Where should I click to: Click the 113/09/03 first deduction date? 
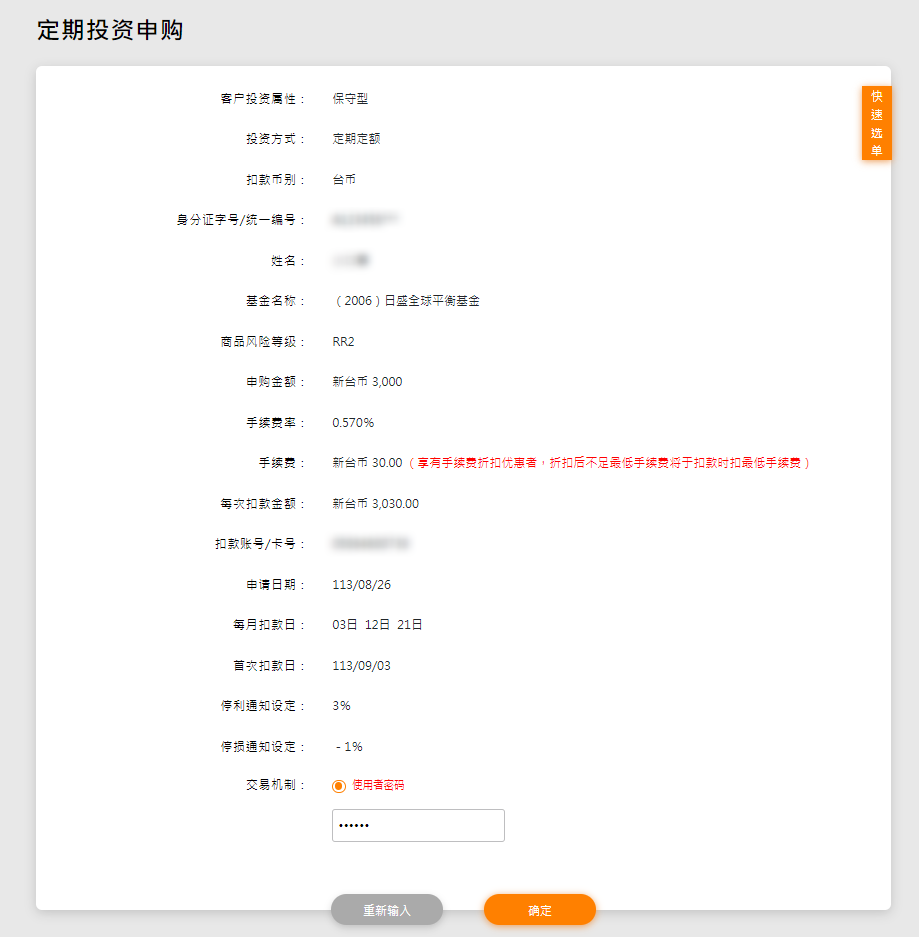[x=361, y=666]
